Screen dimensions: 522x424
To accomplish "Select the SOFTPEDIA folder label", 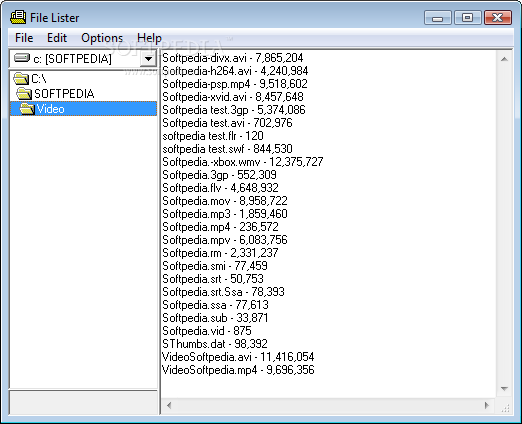I will [64, 94].
